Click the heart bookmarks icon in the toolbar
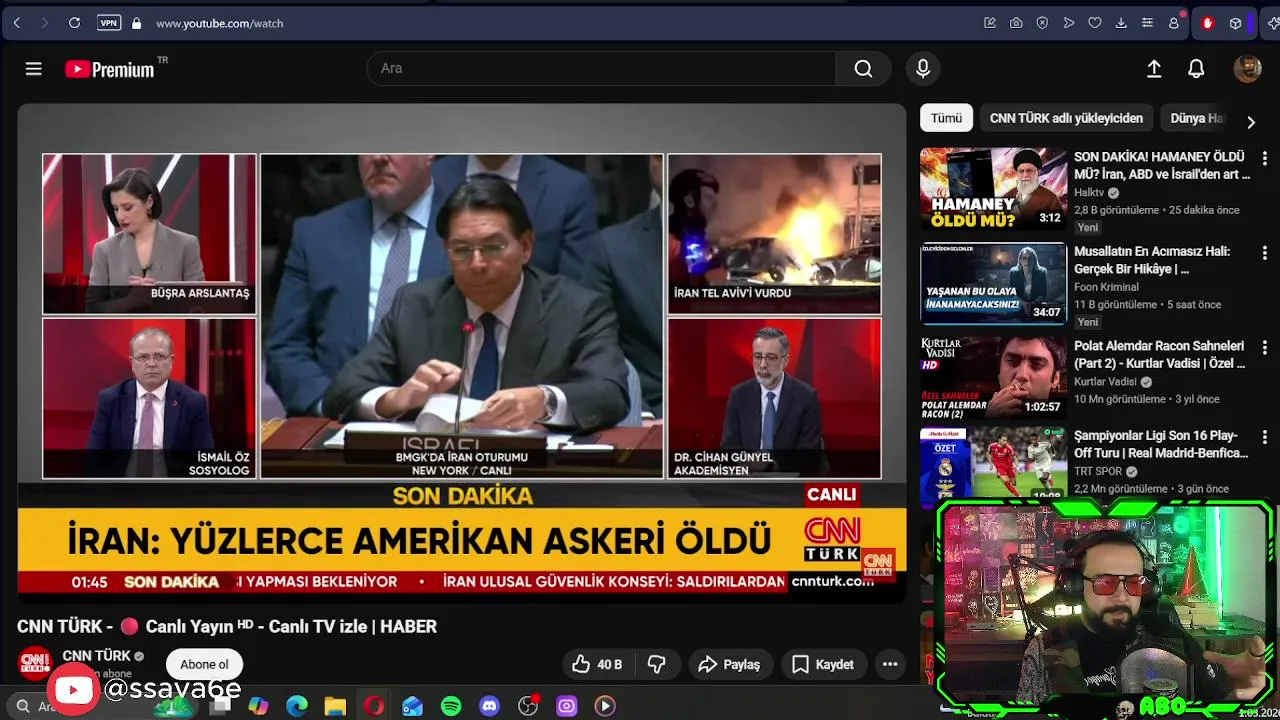1280x720 pixels. (1095, 23)
